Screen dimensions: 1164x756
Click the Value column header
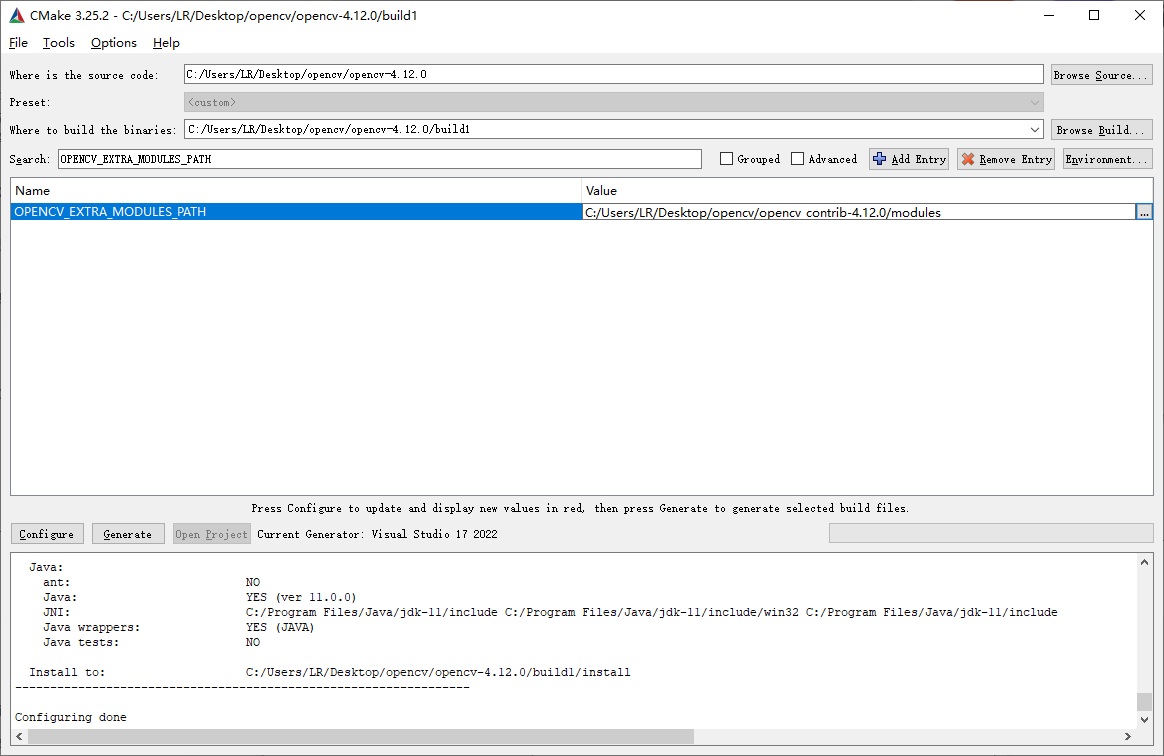pos(867,191)
